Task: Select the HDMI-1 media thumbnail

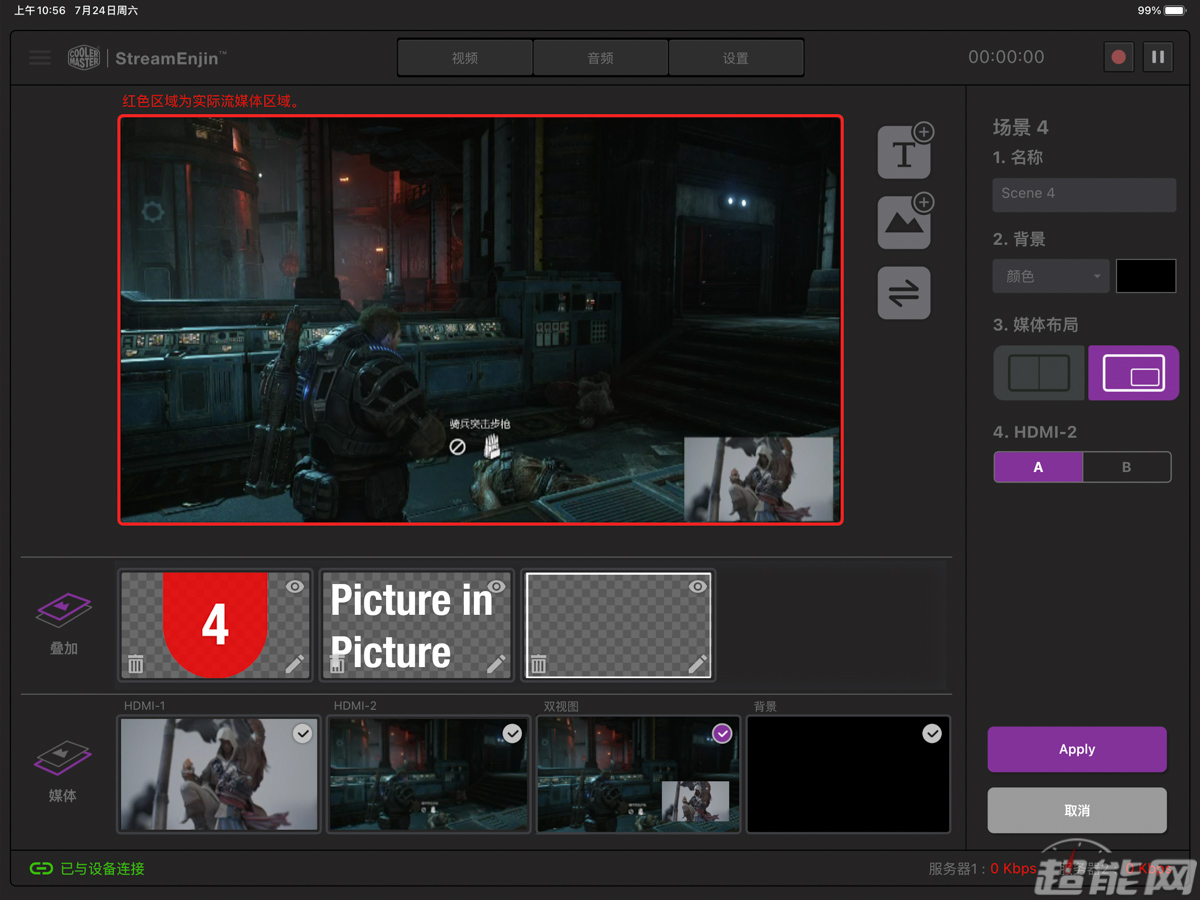Action: [x=219, y=774]
